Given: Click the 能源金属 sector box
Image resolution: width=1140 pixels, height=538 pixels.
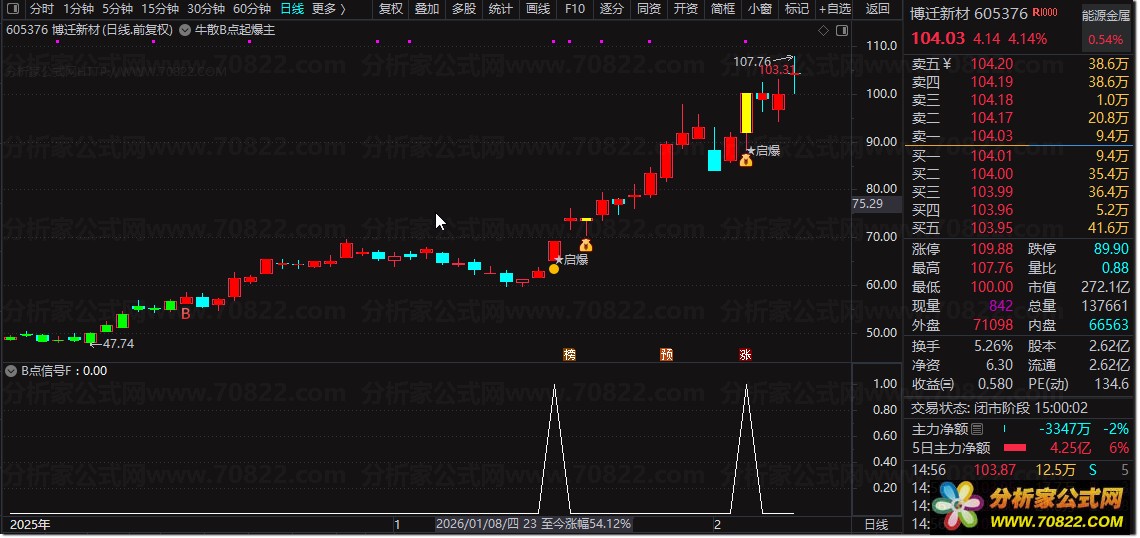Looking at the screenshot, I should tap(1106, 26).
